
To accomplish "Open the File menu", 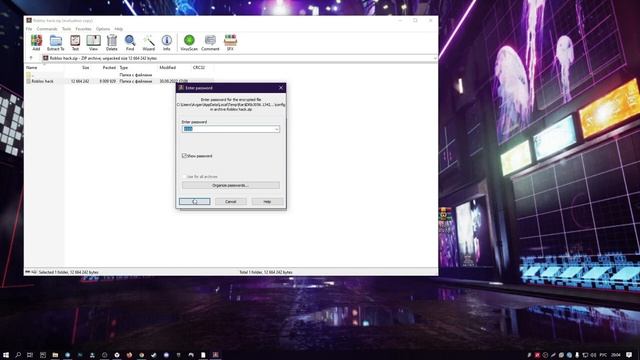I will [29, 29].
